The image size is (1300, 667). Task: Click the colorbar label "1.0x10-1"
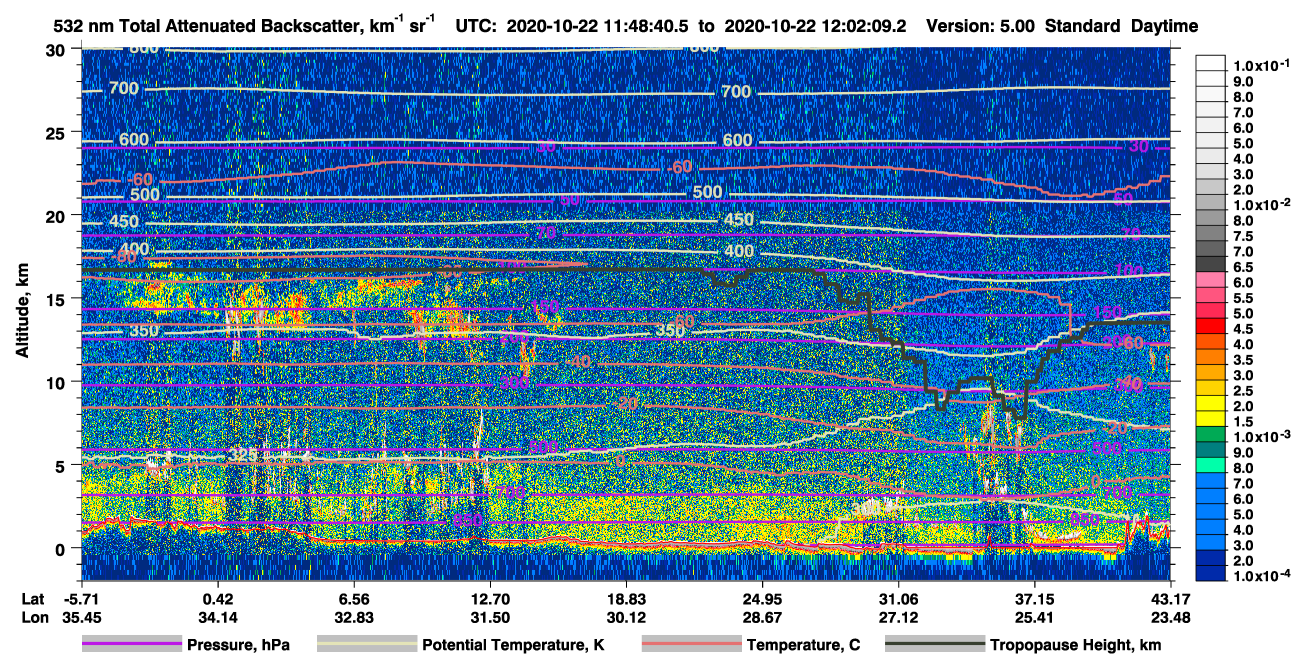1261,65
